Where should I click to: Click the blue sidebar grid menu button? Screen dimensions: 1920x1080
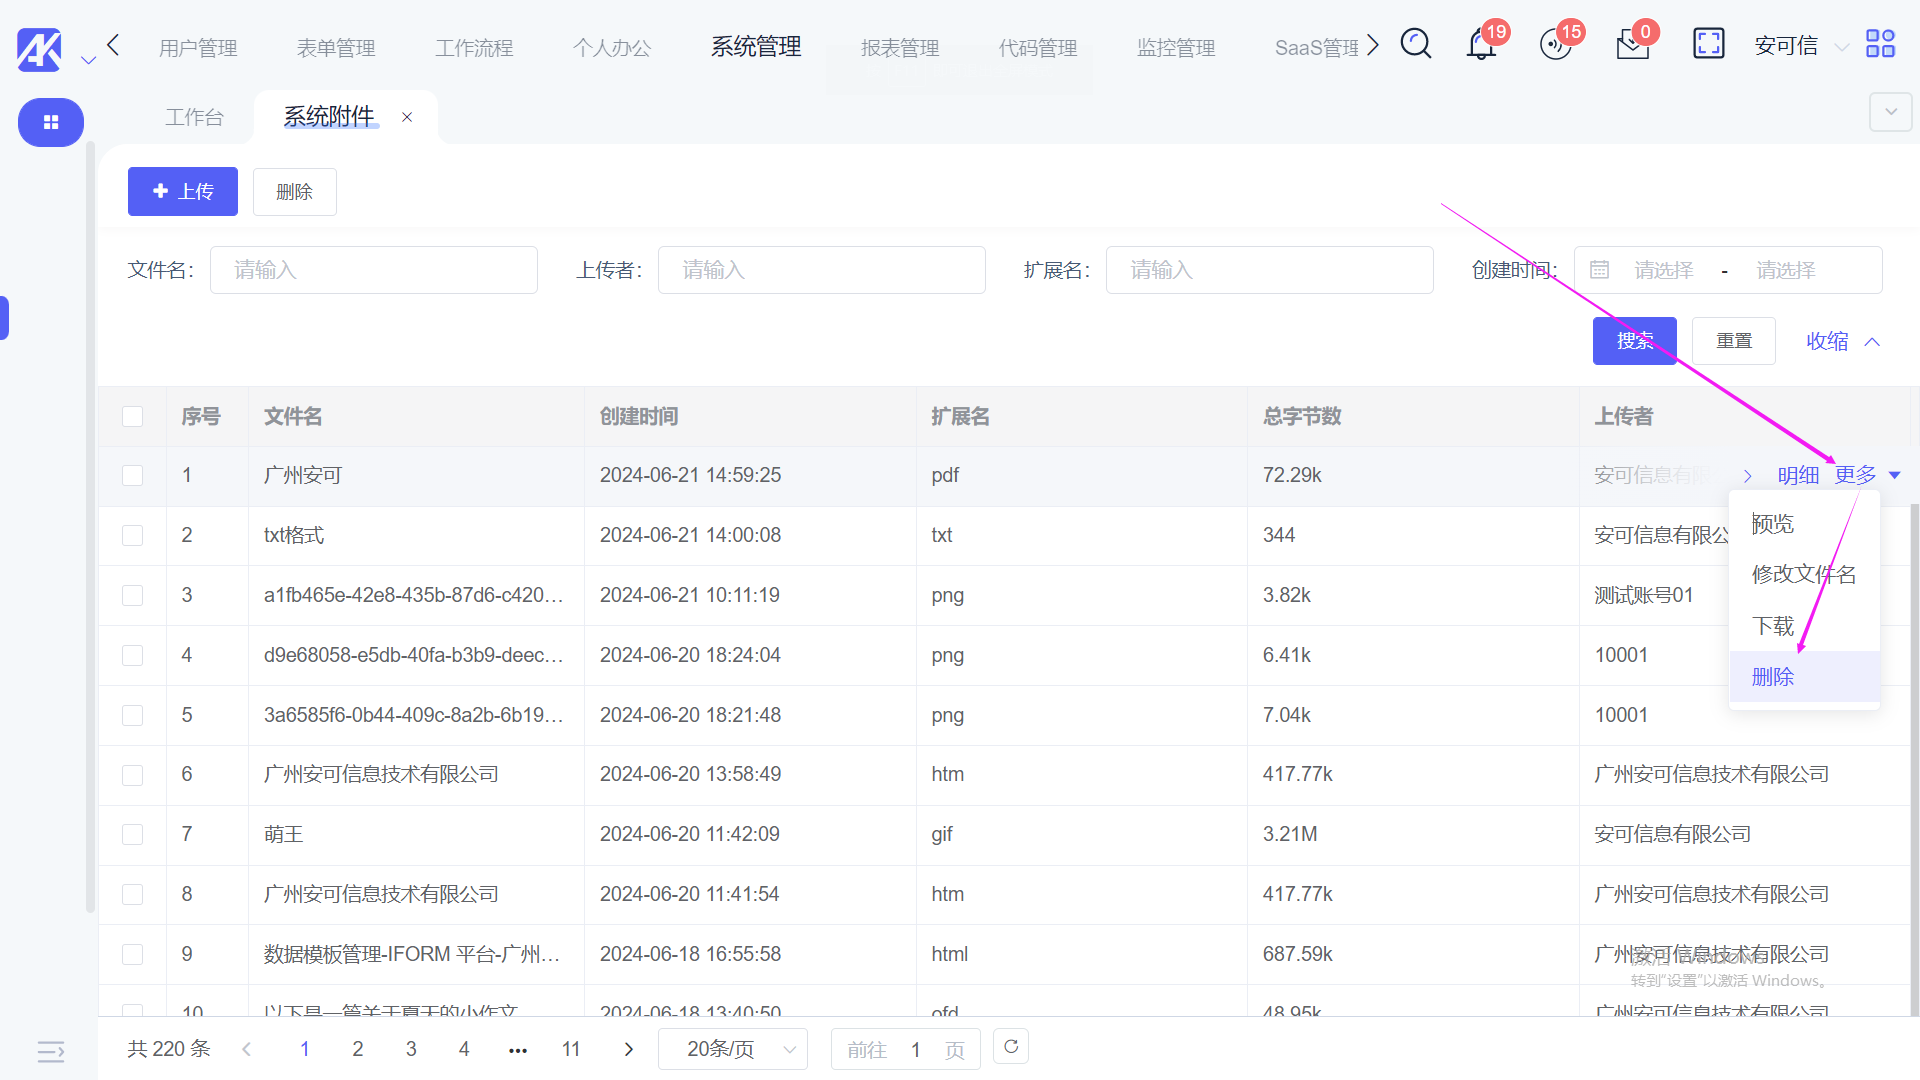coord(51,122)
